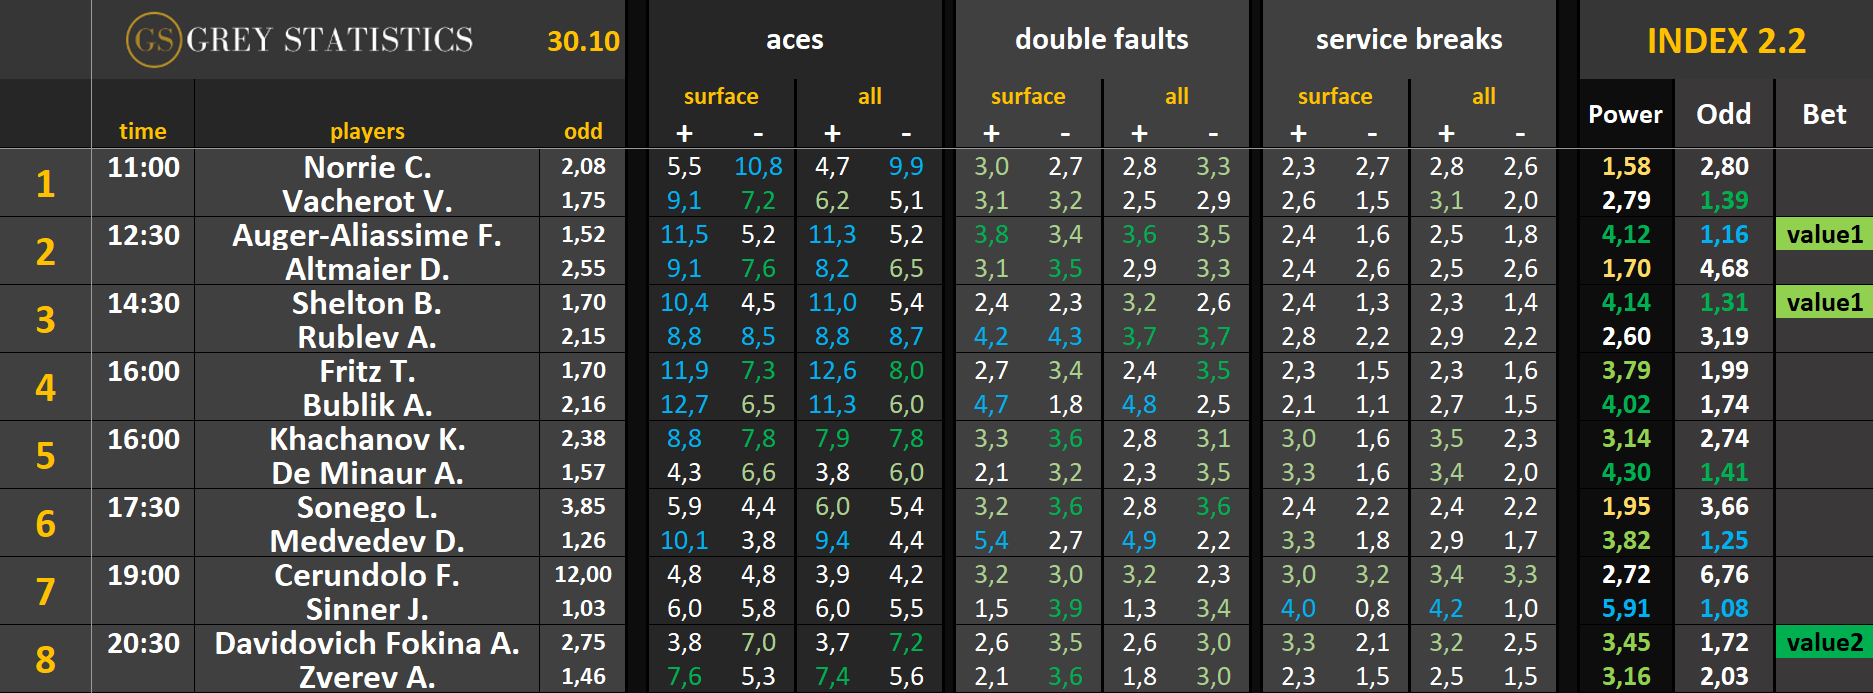Select the aces column group header
The image size is (1873, 693).
[x=794, y=40]
